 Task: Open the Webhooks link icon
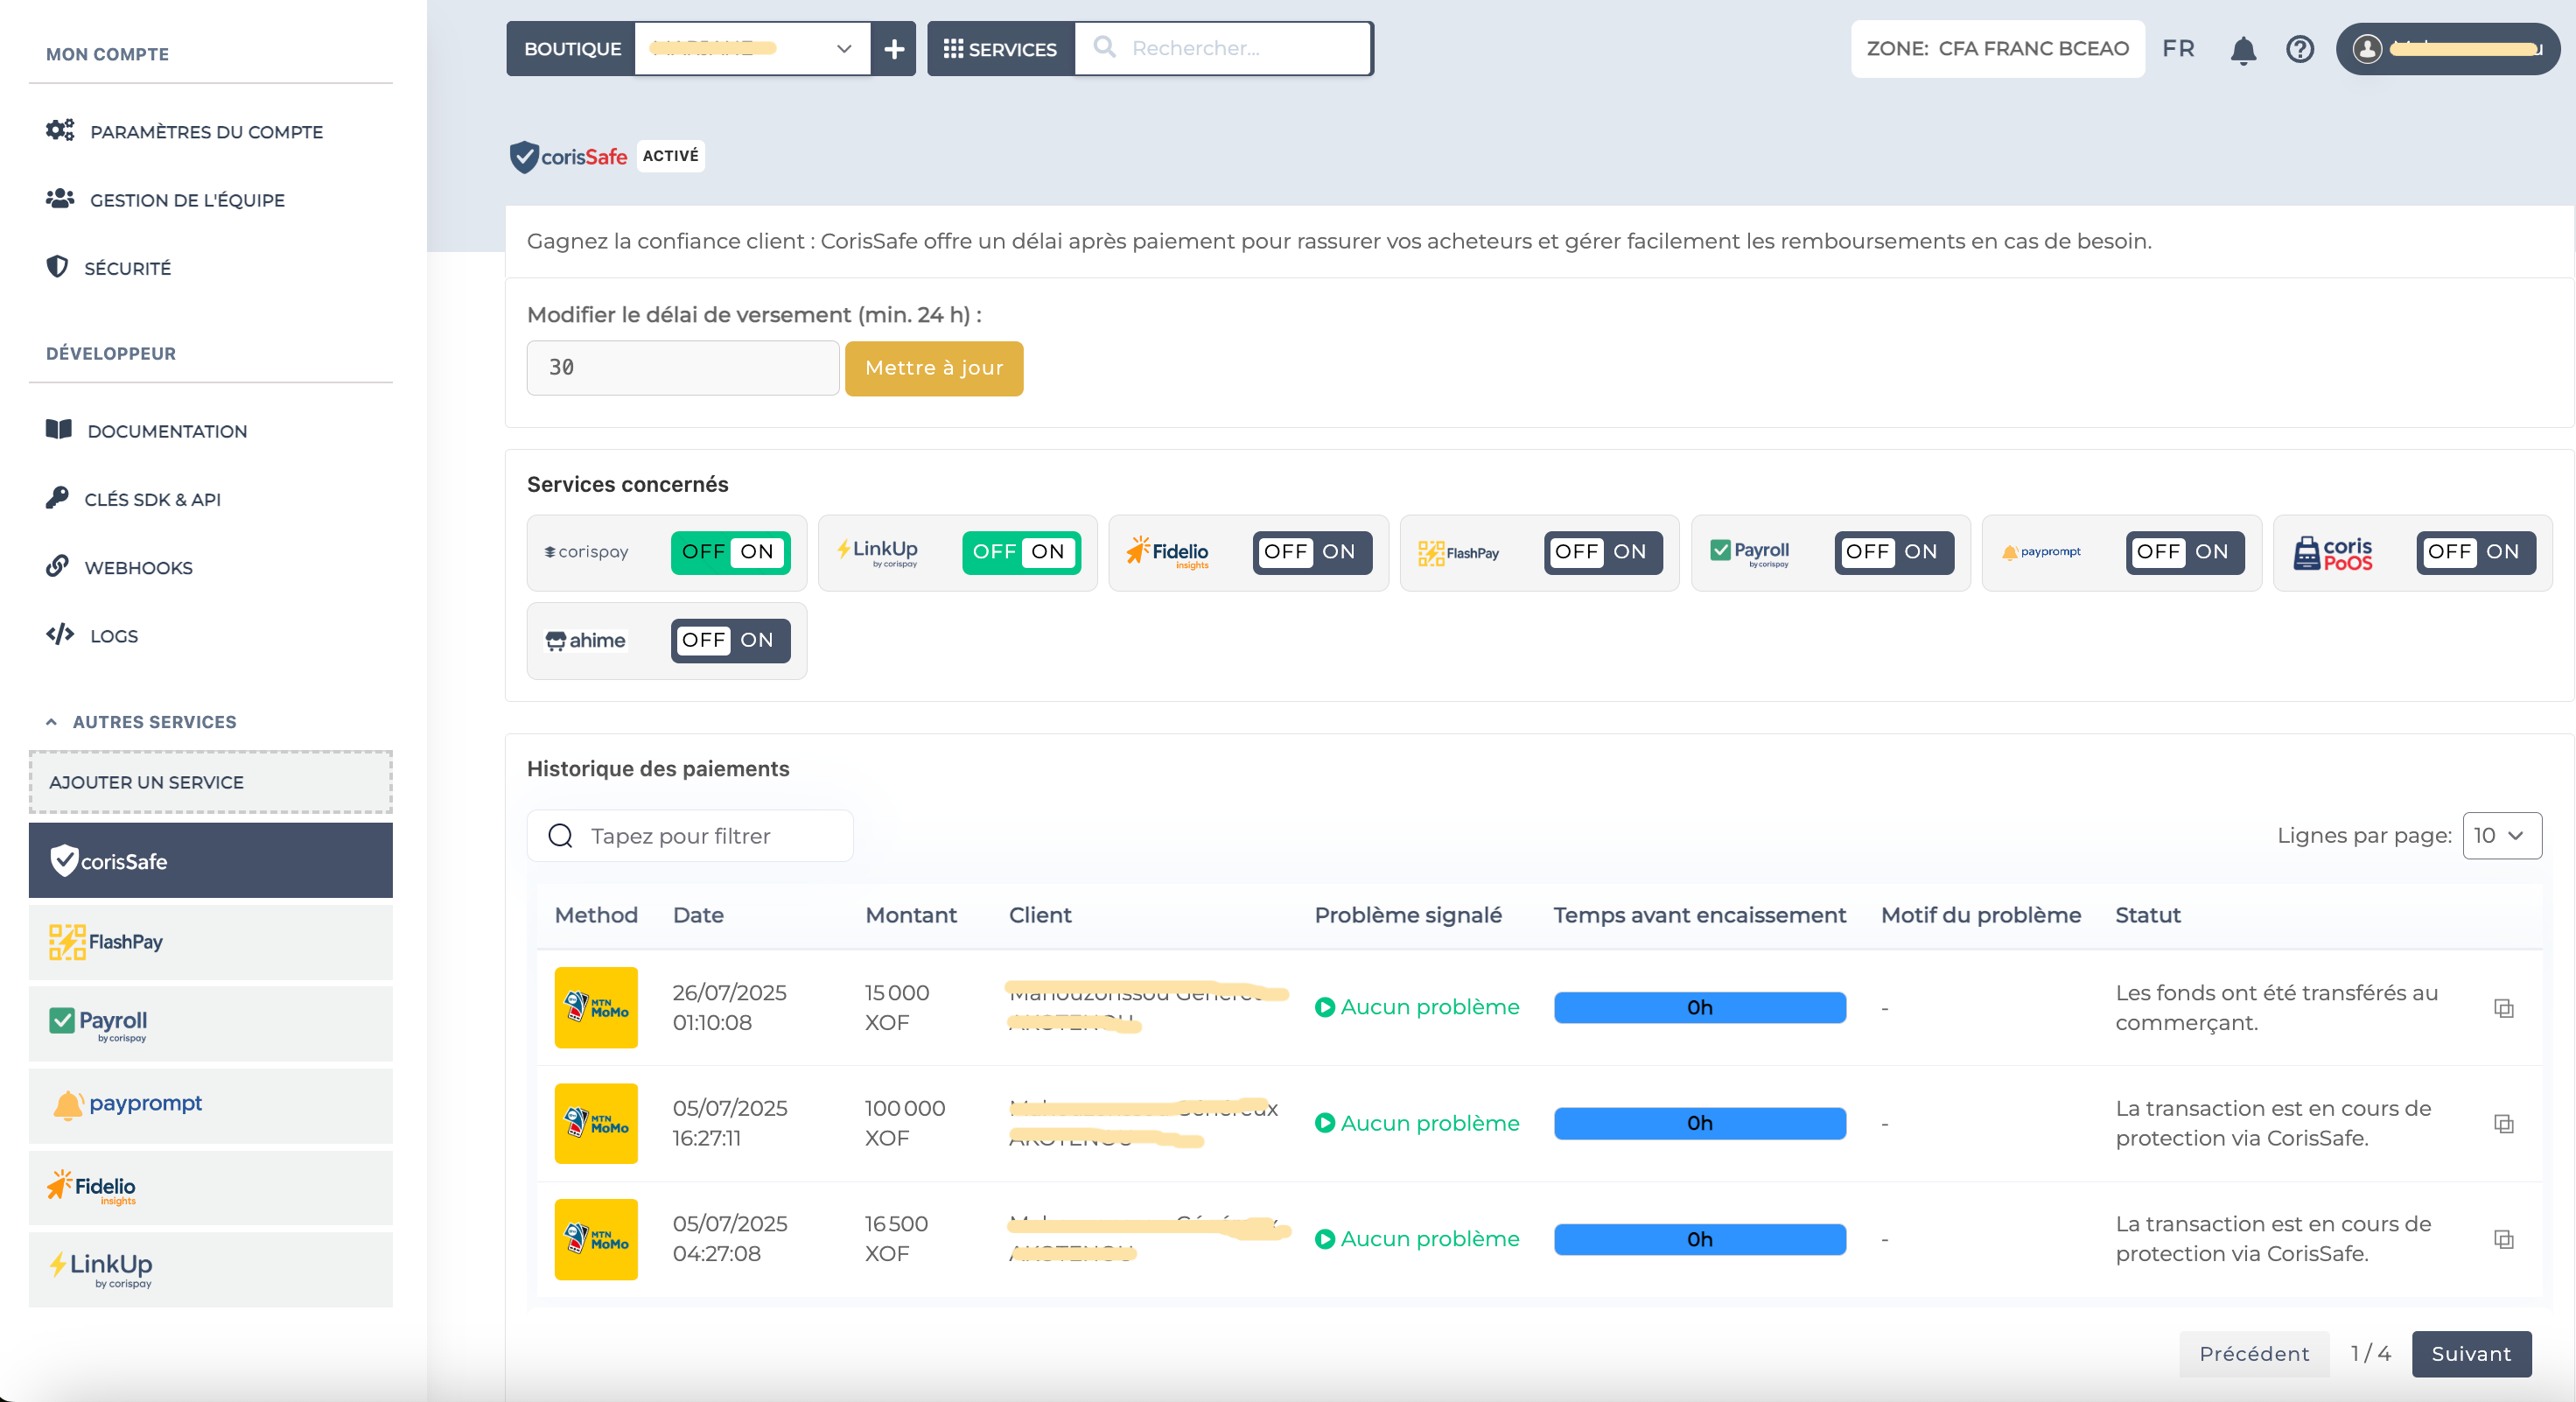[x=59, y=566]
